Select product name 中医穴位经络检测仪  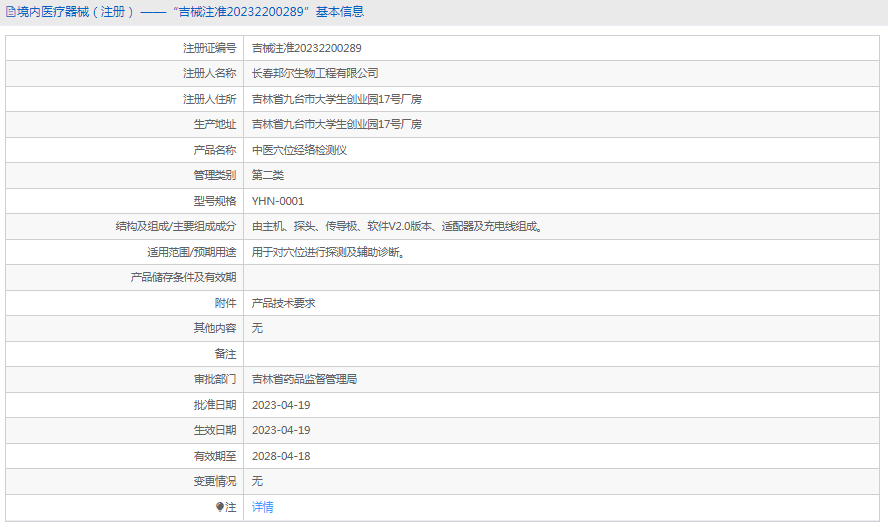(299, 150)
